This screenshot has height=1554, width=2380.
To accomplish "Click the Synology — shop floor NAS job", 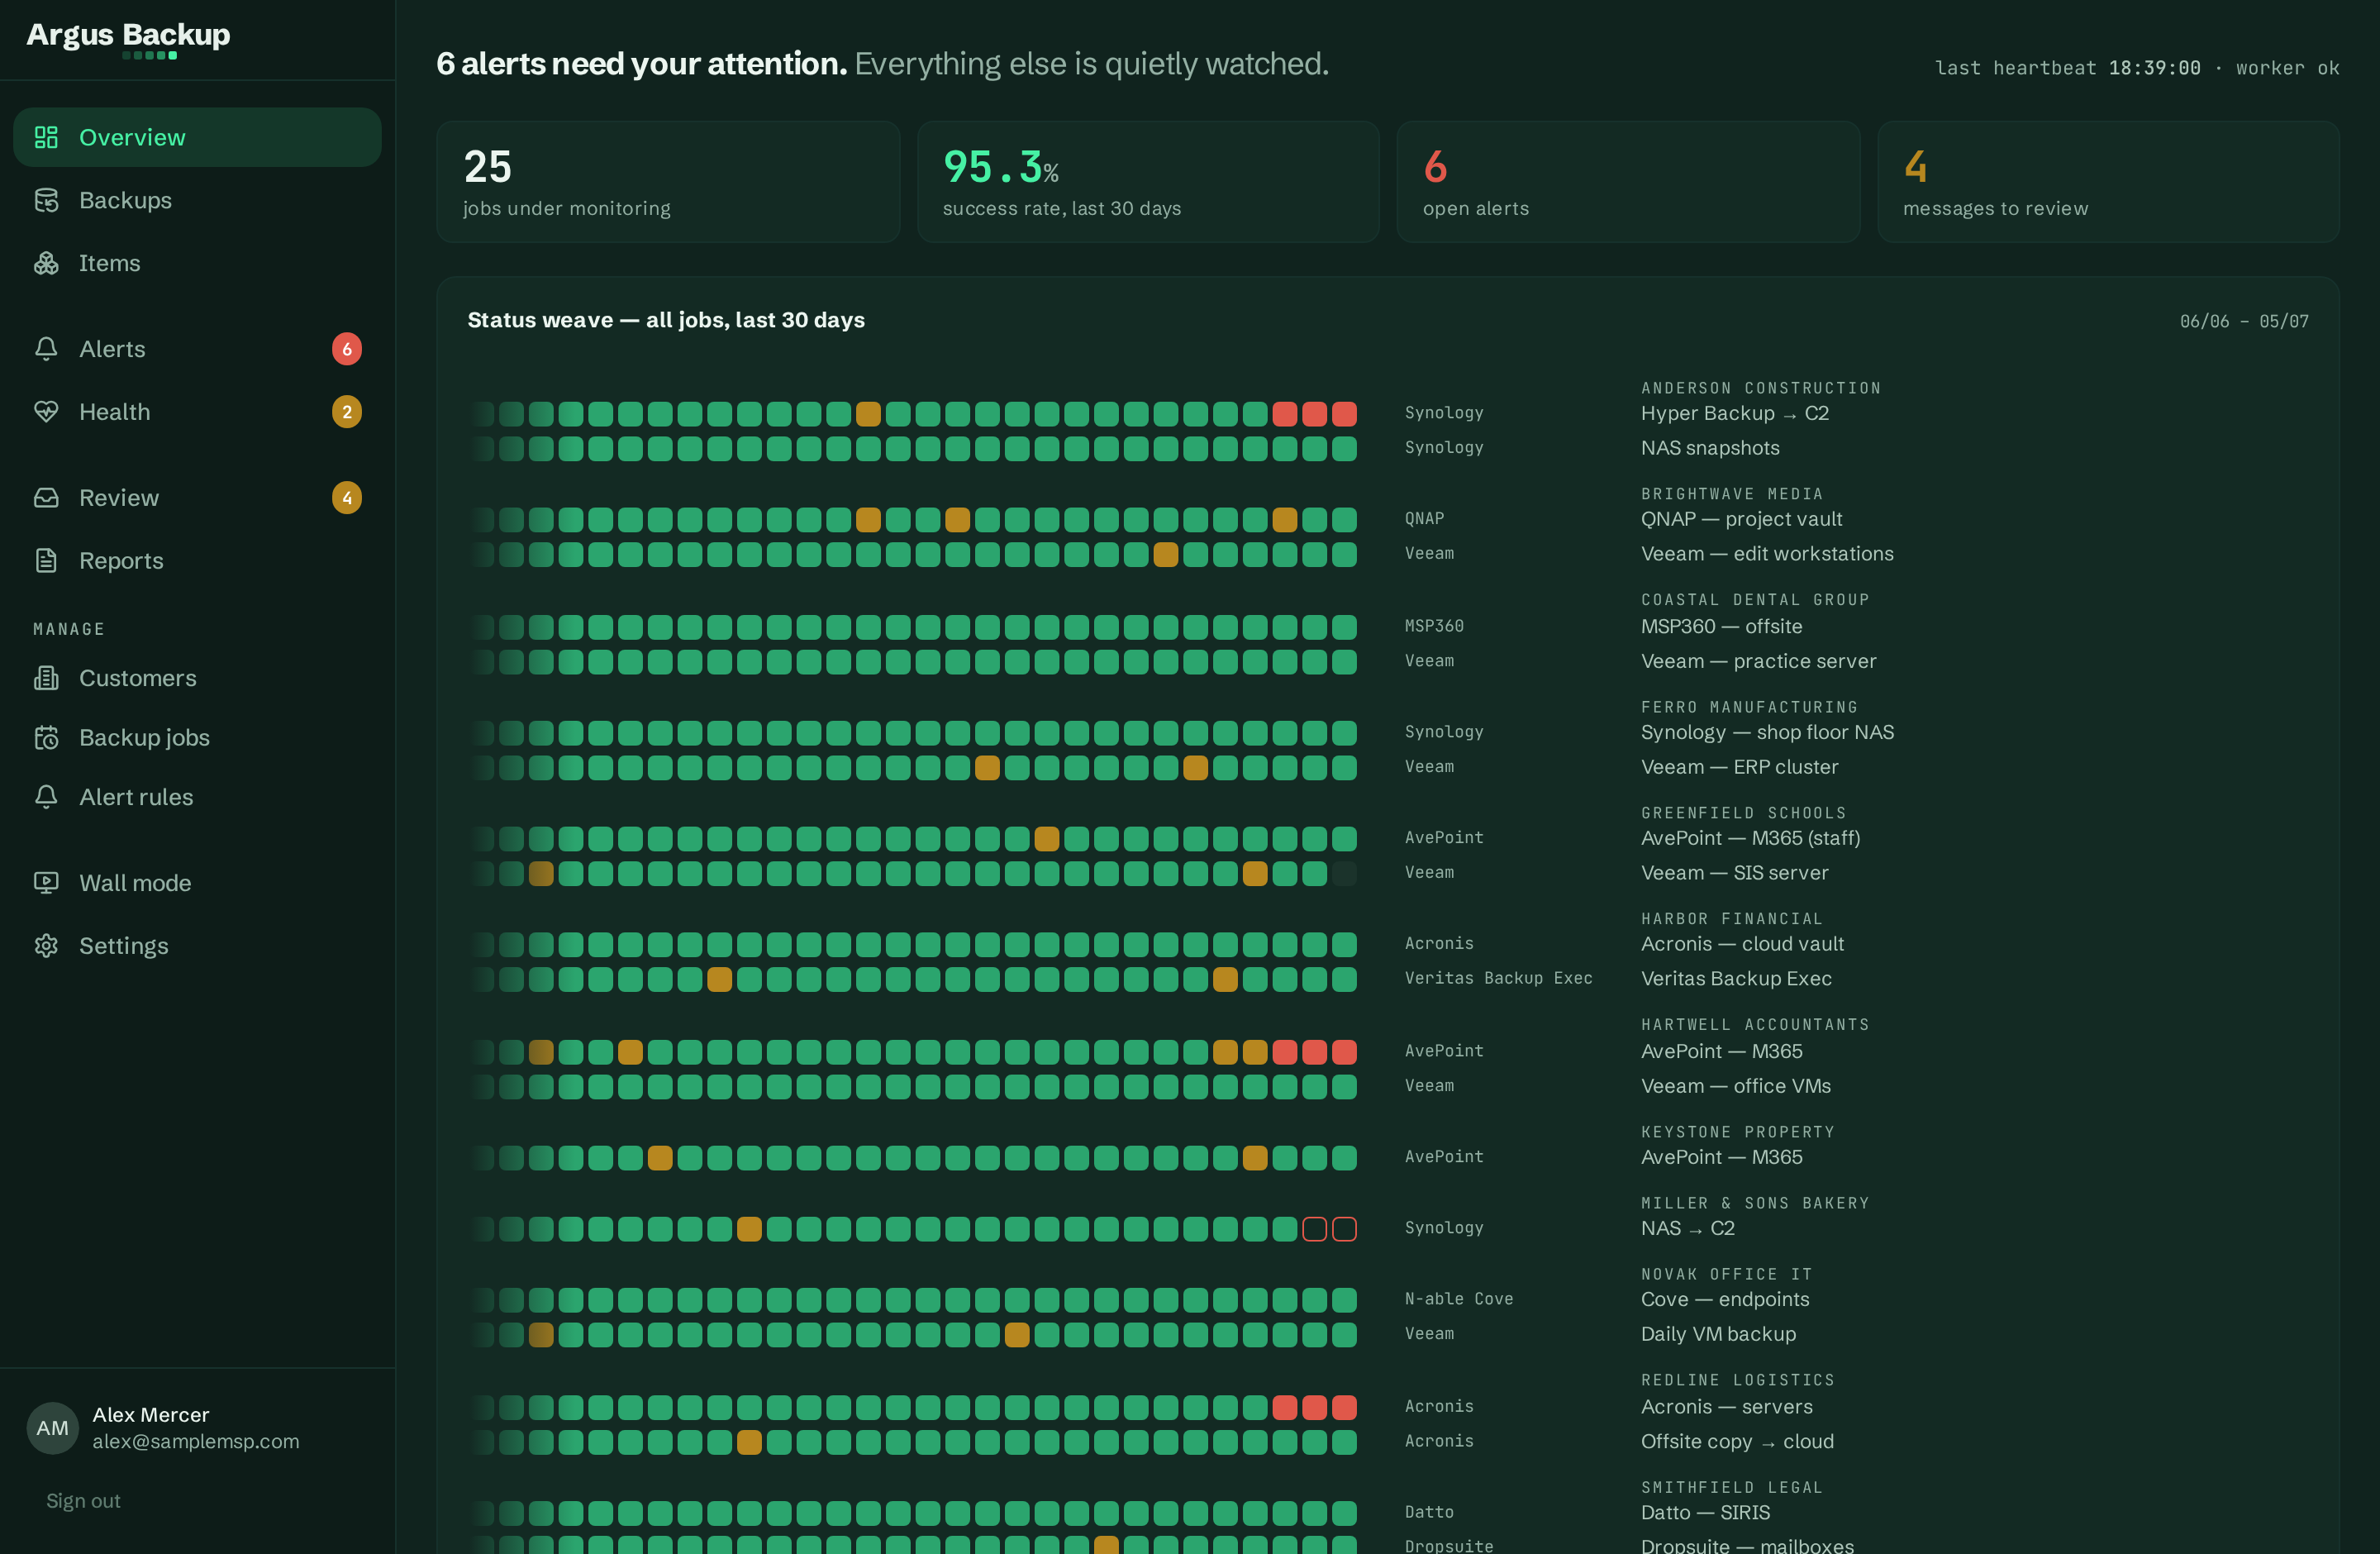I will coord(1767,732).
